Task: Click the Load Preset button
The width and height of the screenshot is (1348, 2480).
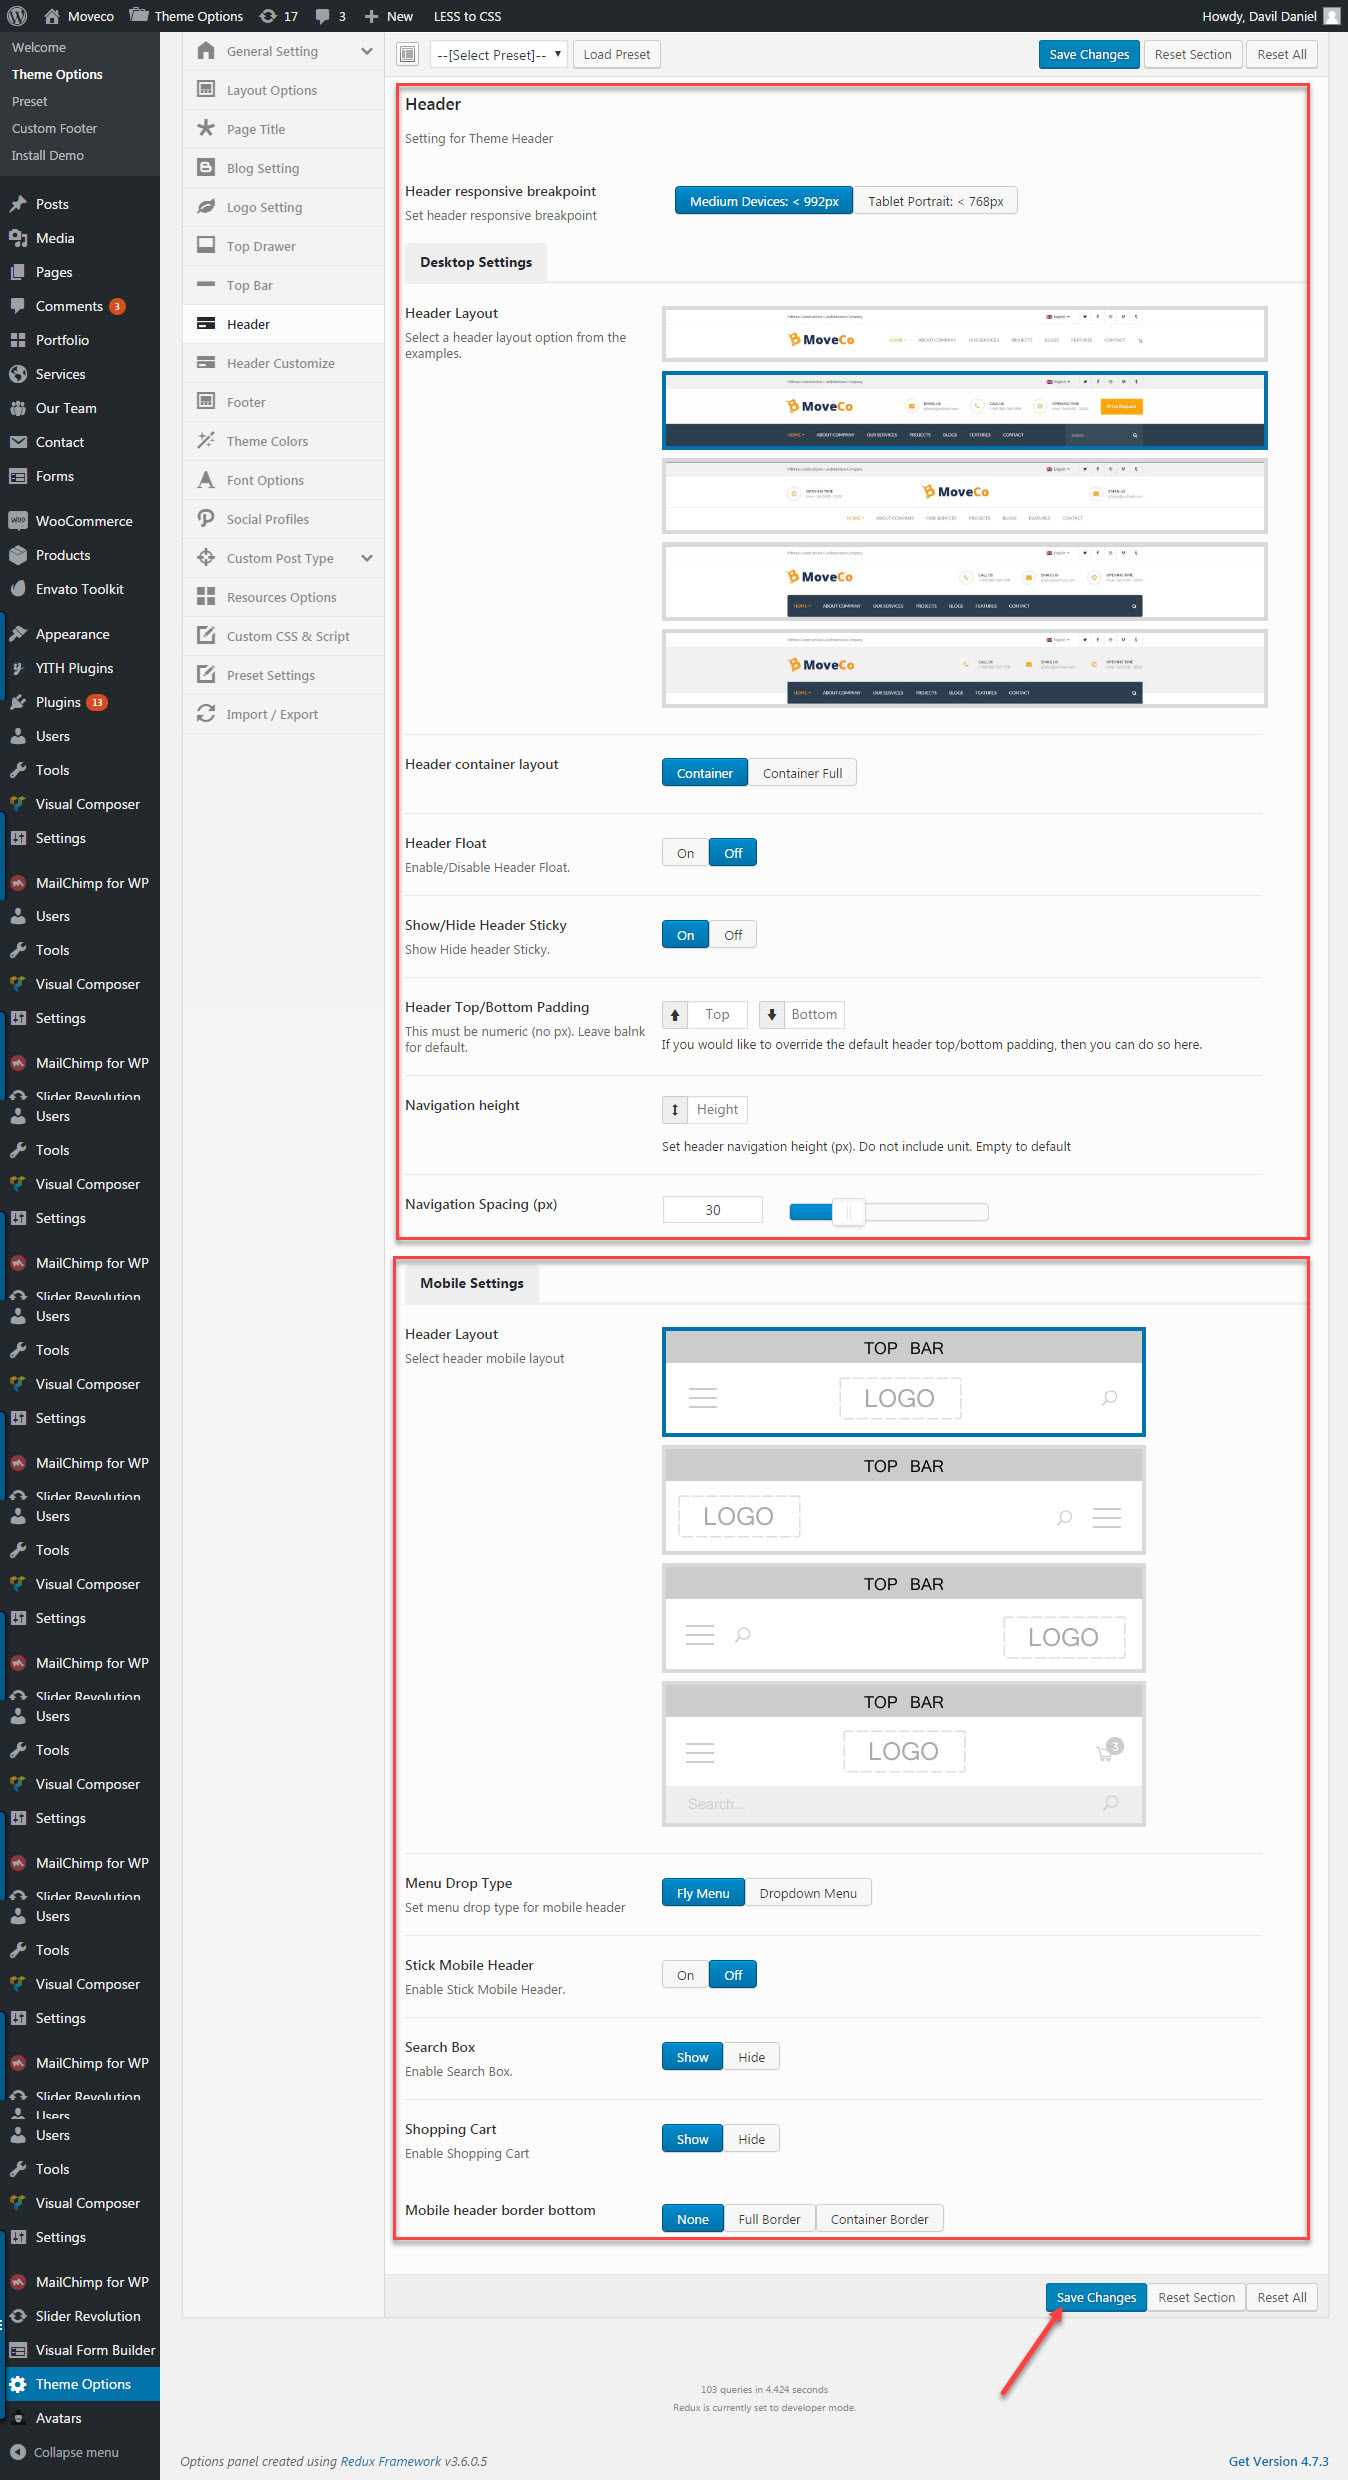Action: pos(617,54)
